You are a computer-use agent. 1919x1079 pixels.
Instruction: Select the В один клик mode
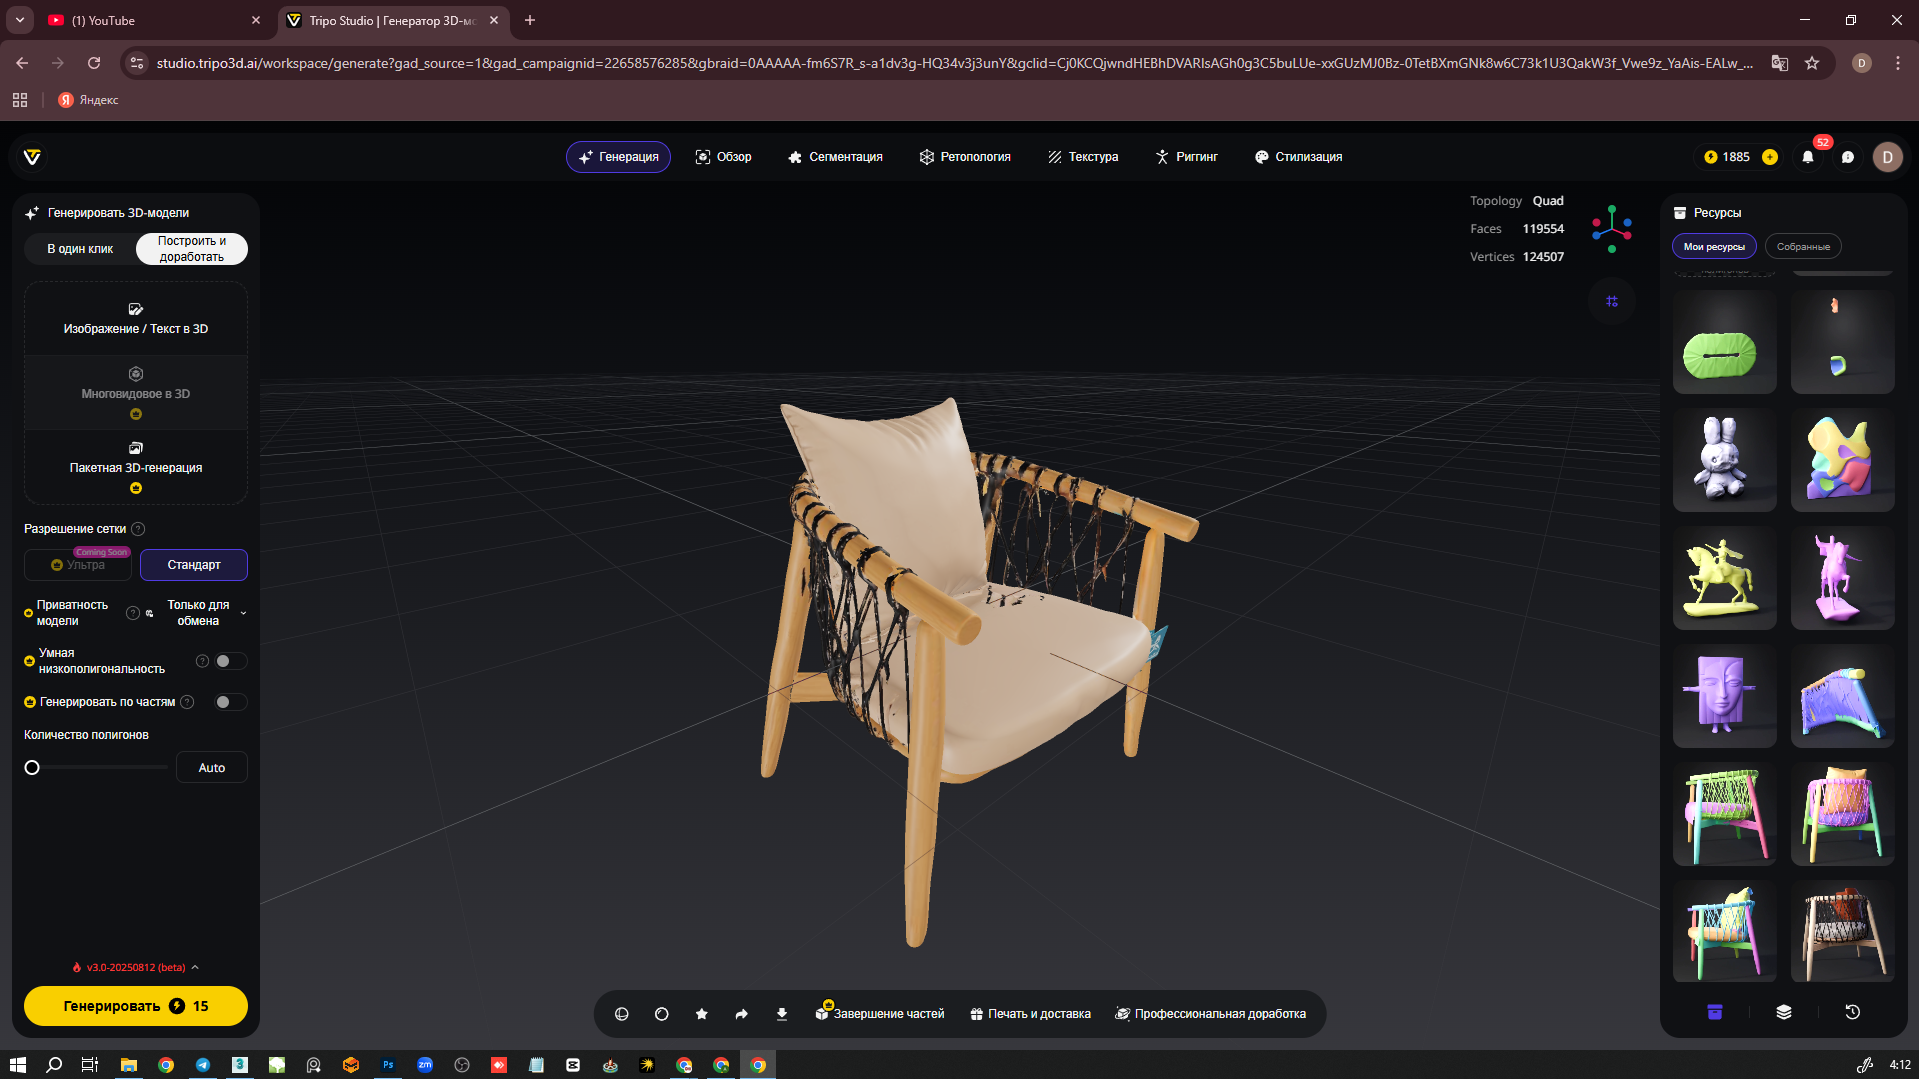point(80,249)
